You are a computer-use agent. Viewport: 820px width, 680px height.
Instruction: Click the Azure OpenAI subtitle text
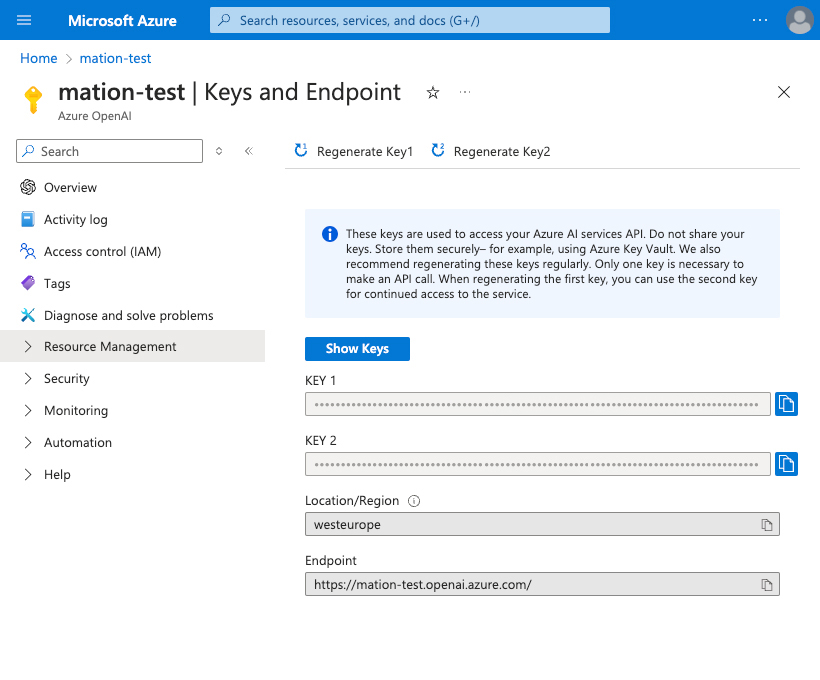[95, 116]
